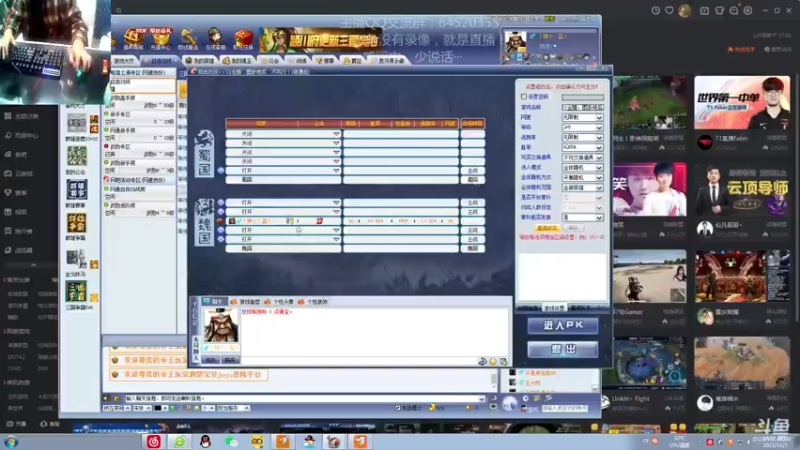Click the send arrow icon in room chat
The height and width of the screenshot is (450, 800).
point(482,361)
